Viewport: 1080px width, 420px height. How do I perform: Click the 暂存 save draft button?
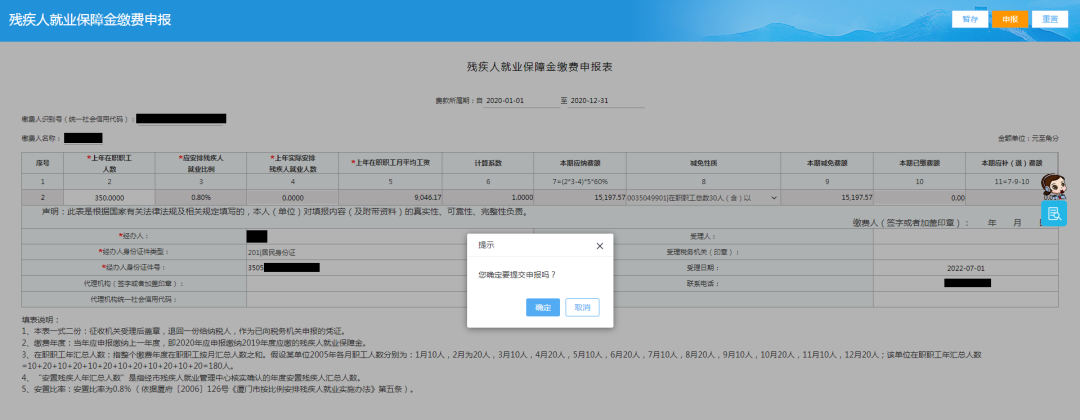coord(969,19)
